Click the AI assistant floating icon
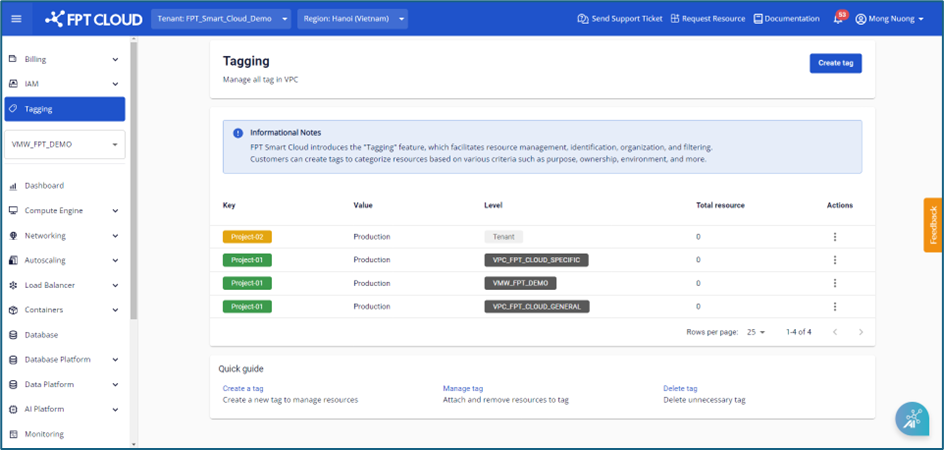The width and height of the screenshot is (944, 450). tap(911, 419)
